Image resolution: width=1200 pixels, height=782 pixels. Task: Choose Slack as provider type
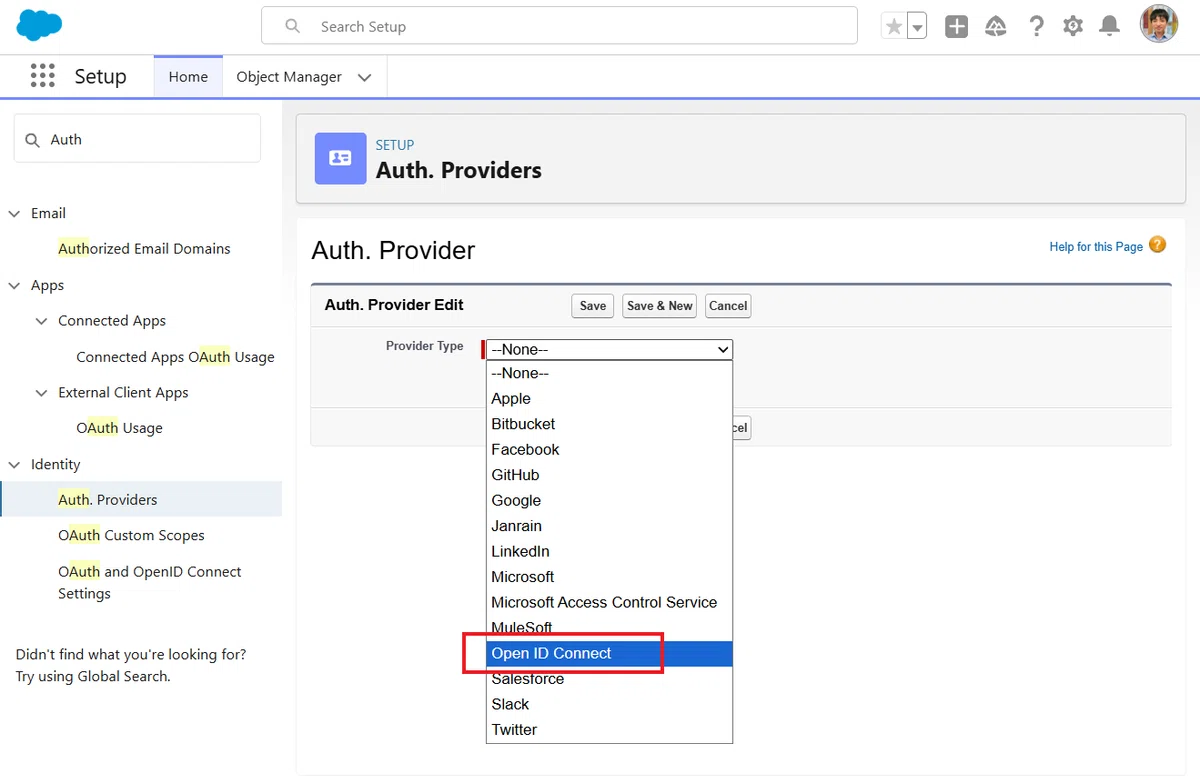pyautogui.click(x=610, y=704)
